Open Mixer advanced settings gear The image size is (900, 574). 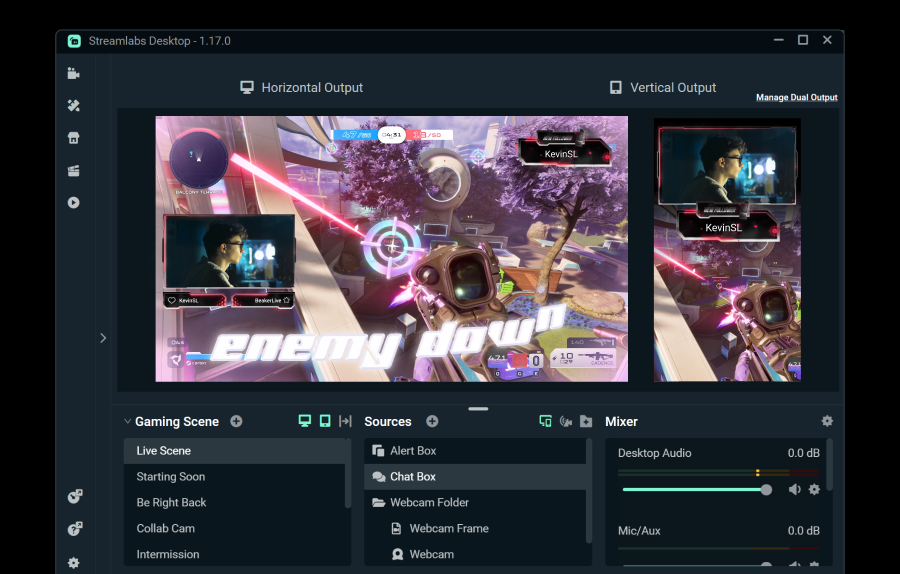[x=827, y=421]
